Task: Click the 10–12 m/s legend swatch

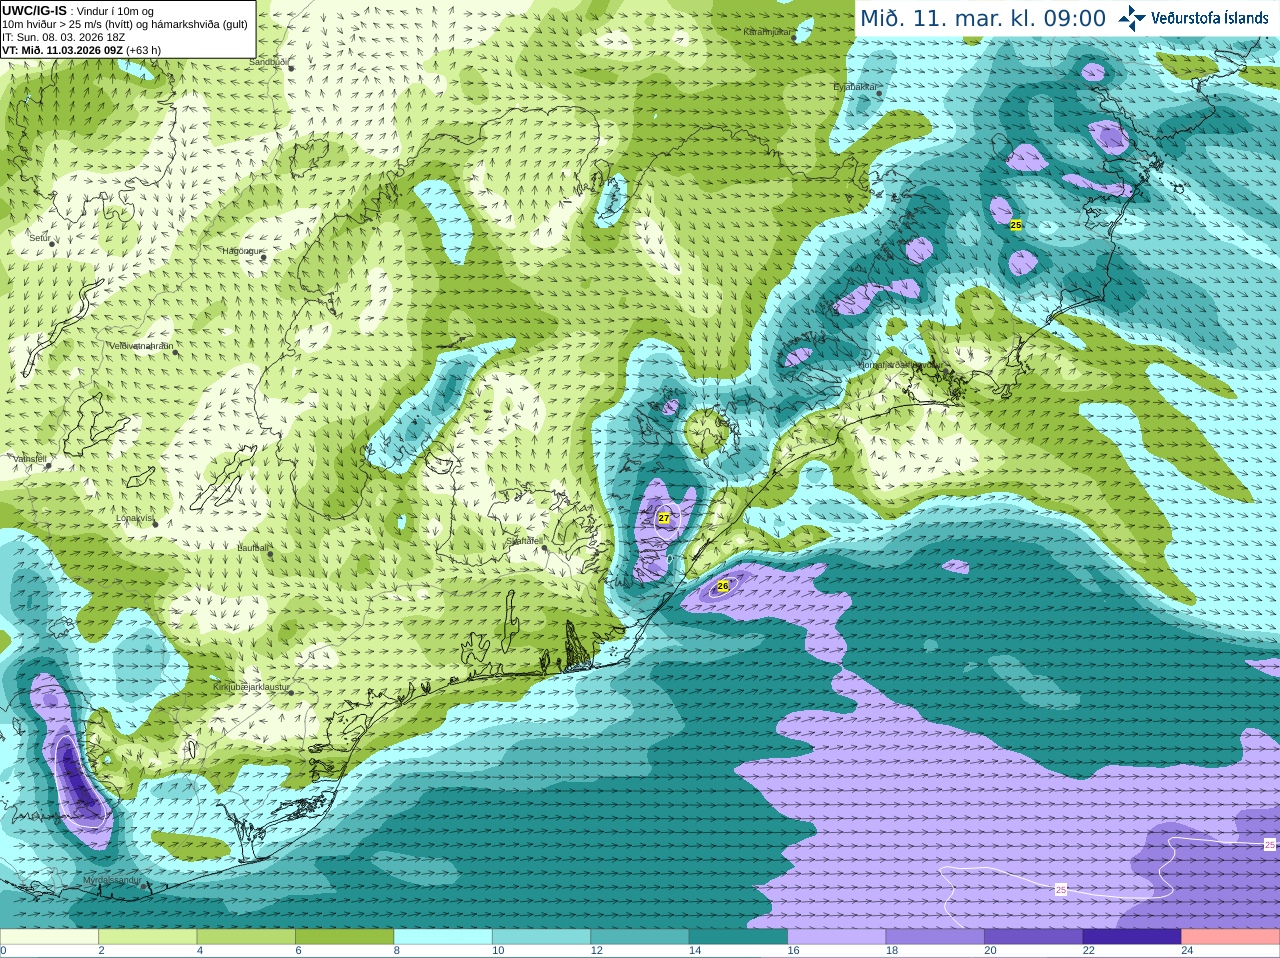Action: pyautogui.click(x=542, y=937)
